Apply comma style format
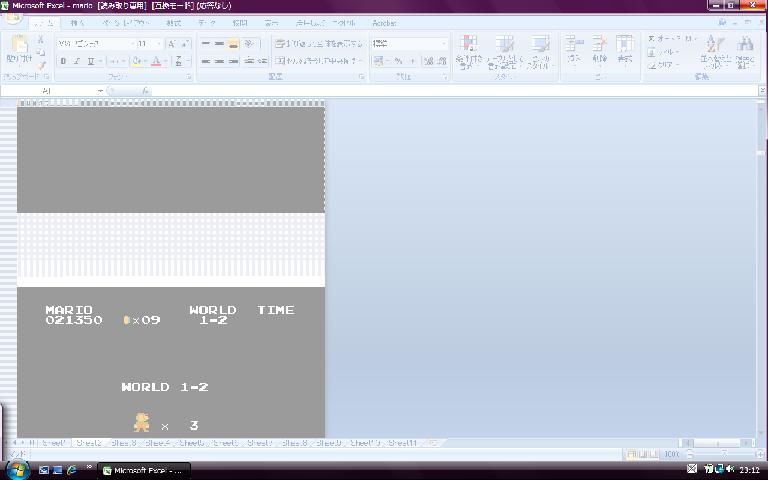This screenshot has height=480, width=768. 412,61
